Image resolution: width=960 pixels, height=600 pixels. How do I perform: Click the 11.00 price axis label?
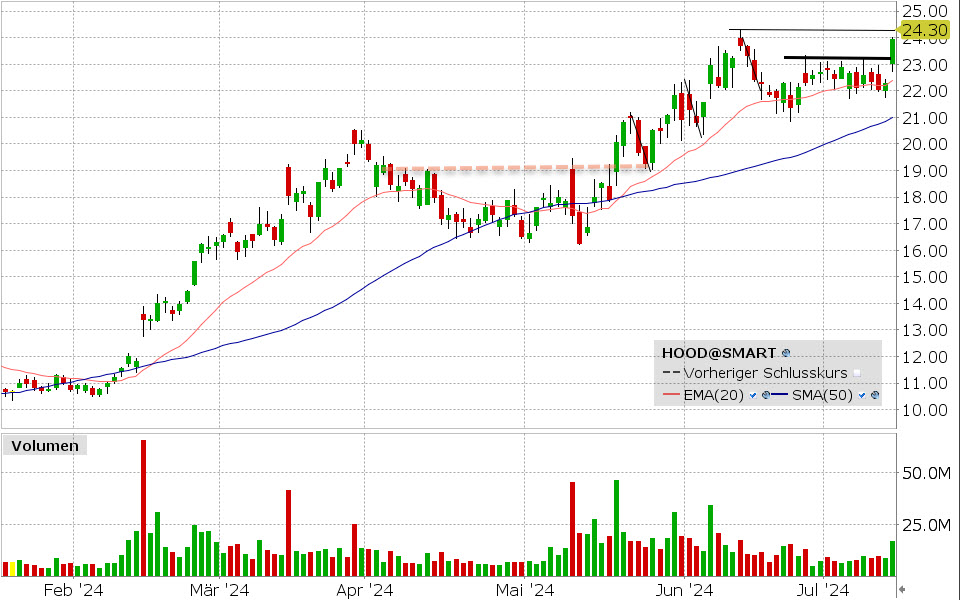click(926, 383)
